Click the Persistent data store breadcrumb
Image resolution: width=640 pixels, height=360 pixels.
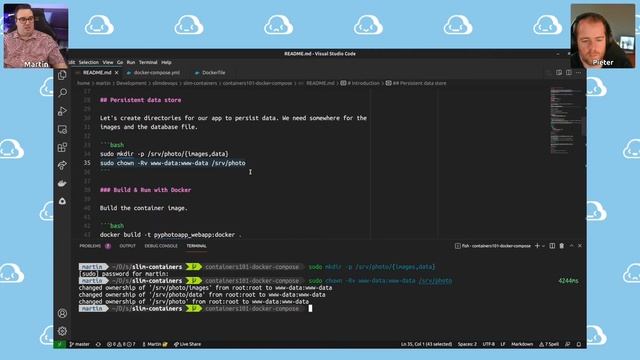point(416,83)
